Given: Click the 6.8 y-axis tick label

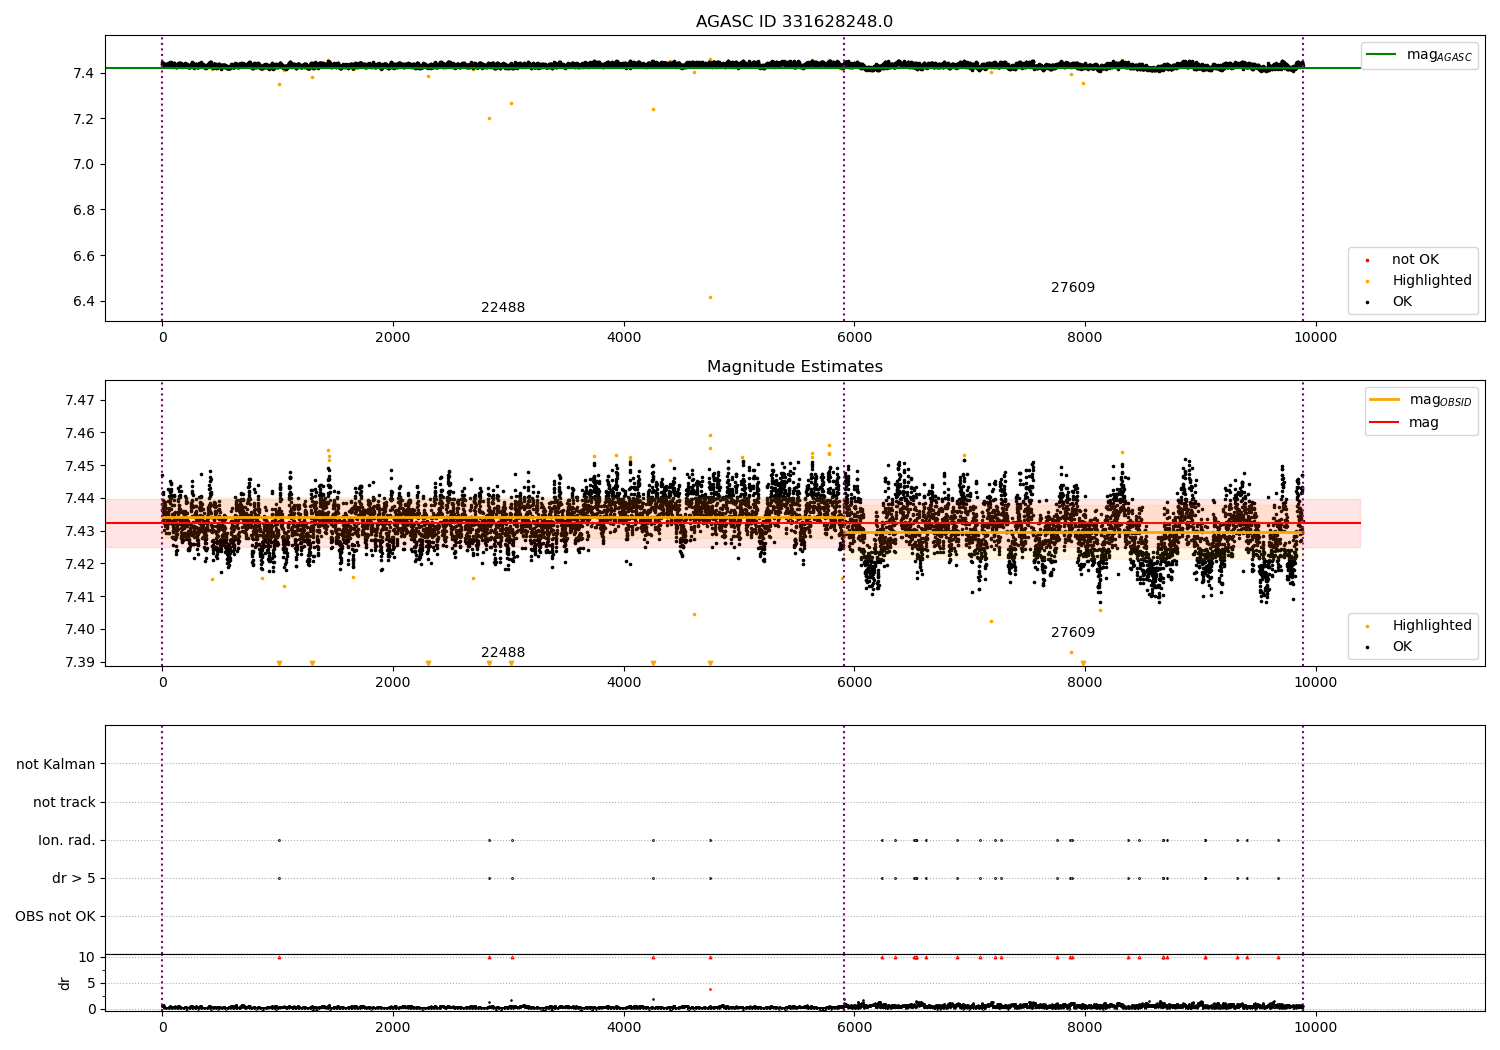Looking at the screenshot, I should tap(83, 211).
